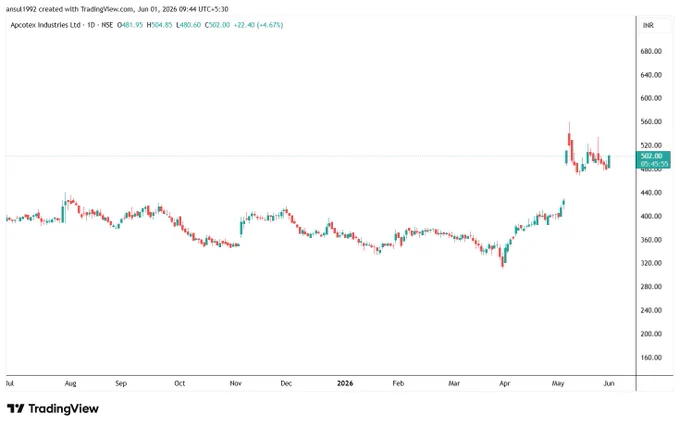Click the 2026 year label on time axis

(345, 383)
